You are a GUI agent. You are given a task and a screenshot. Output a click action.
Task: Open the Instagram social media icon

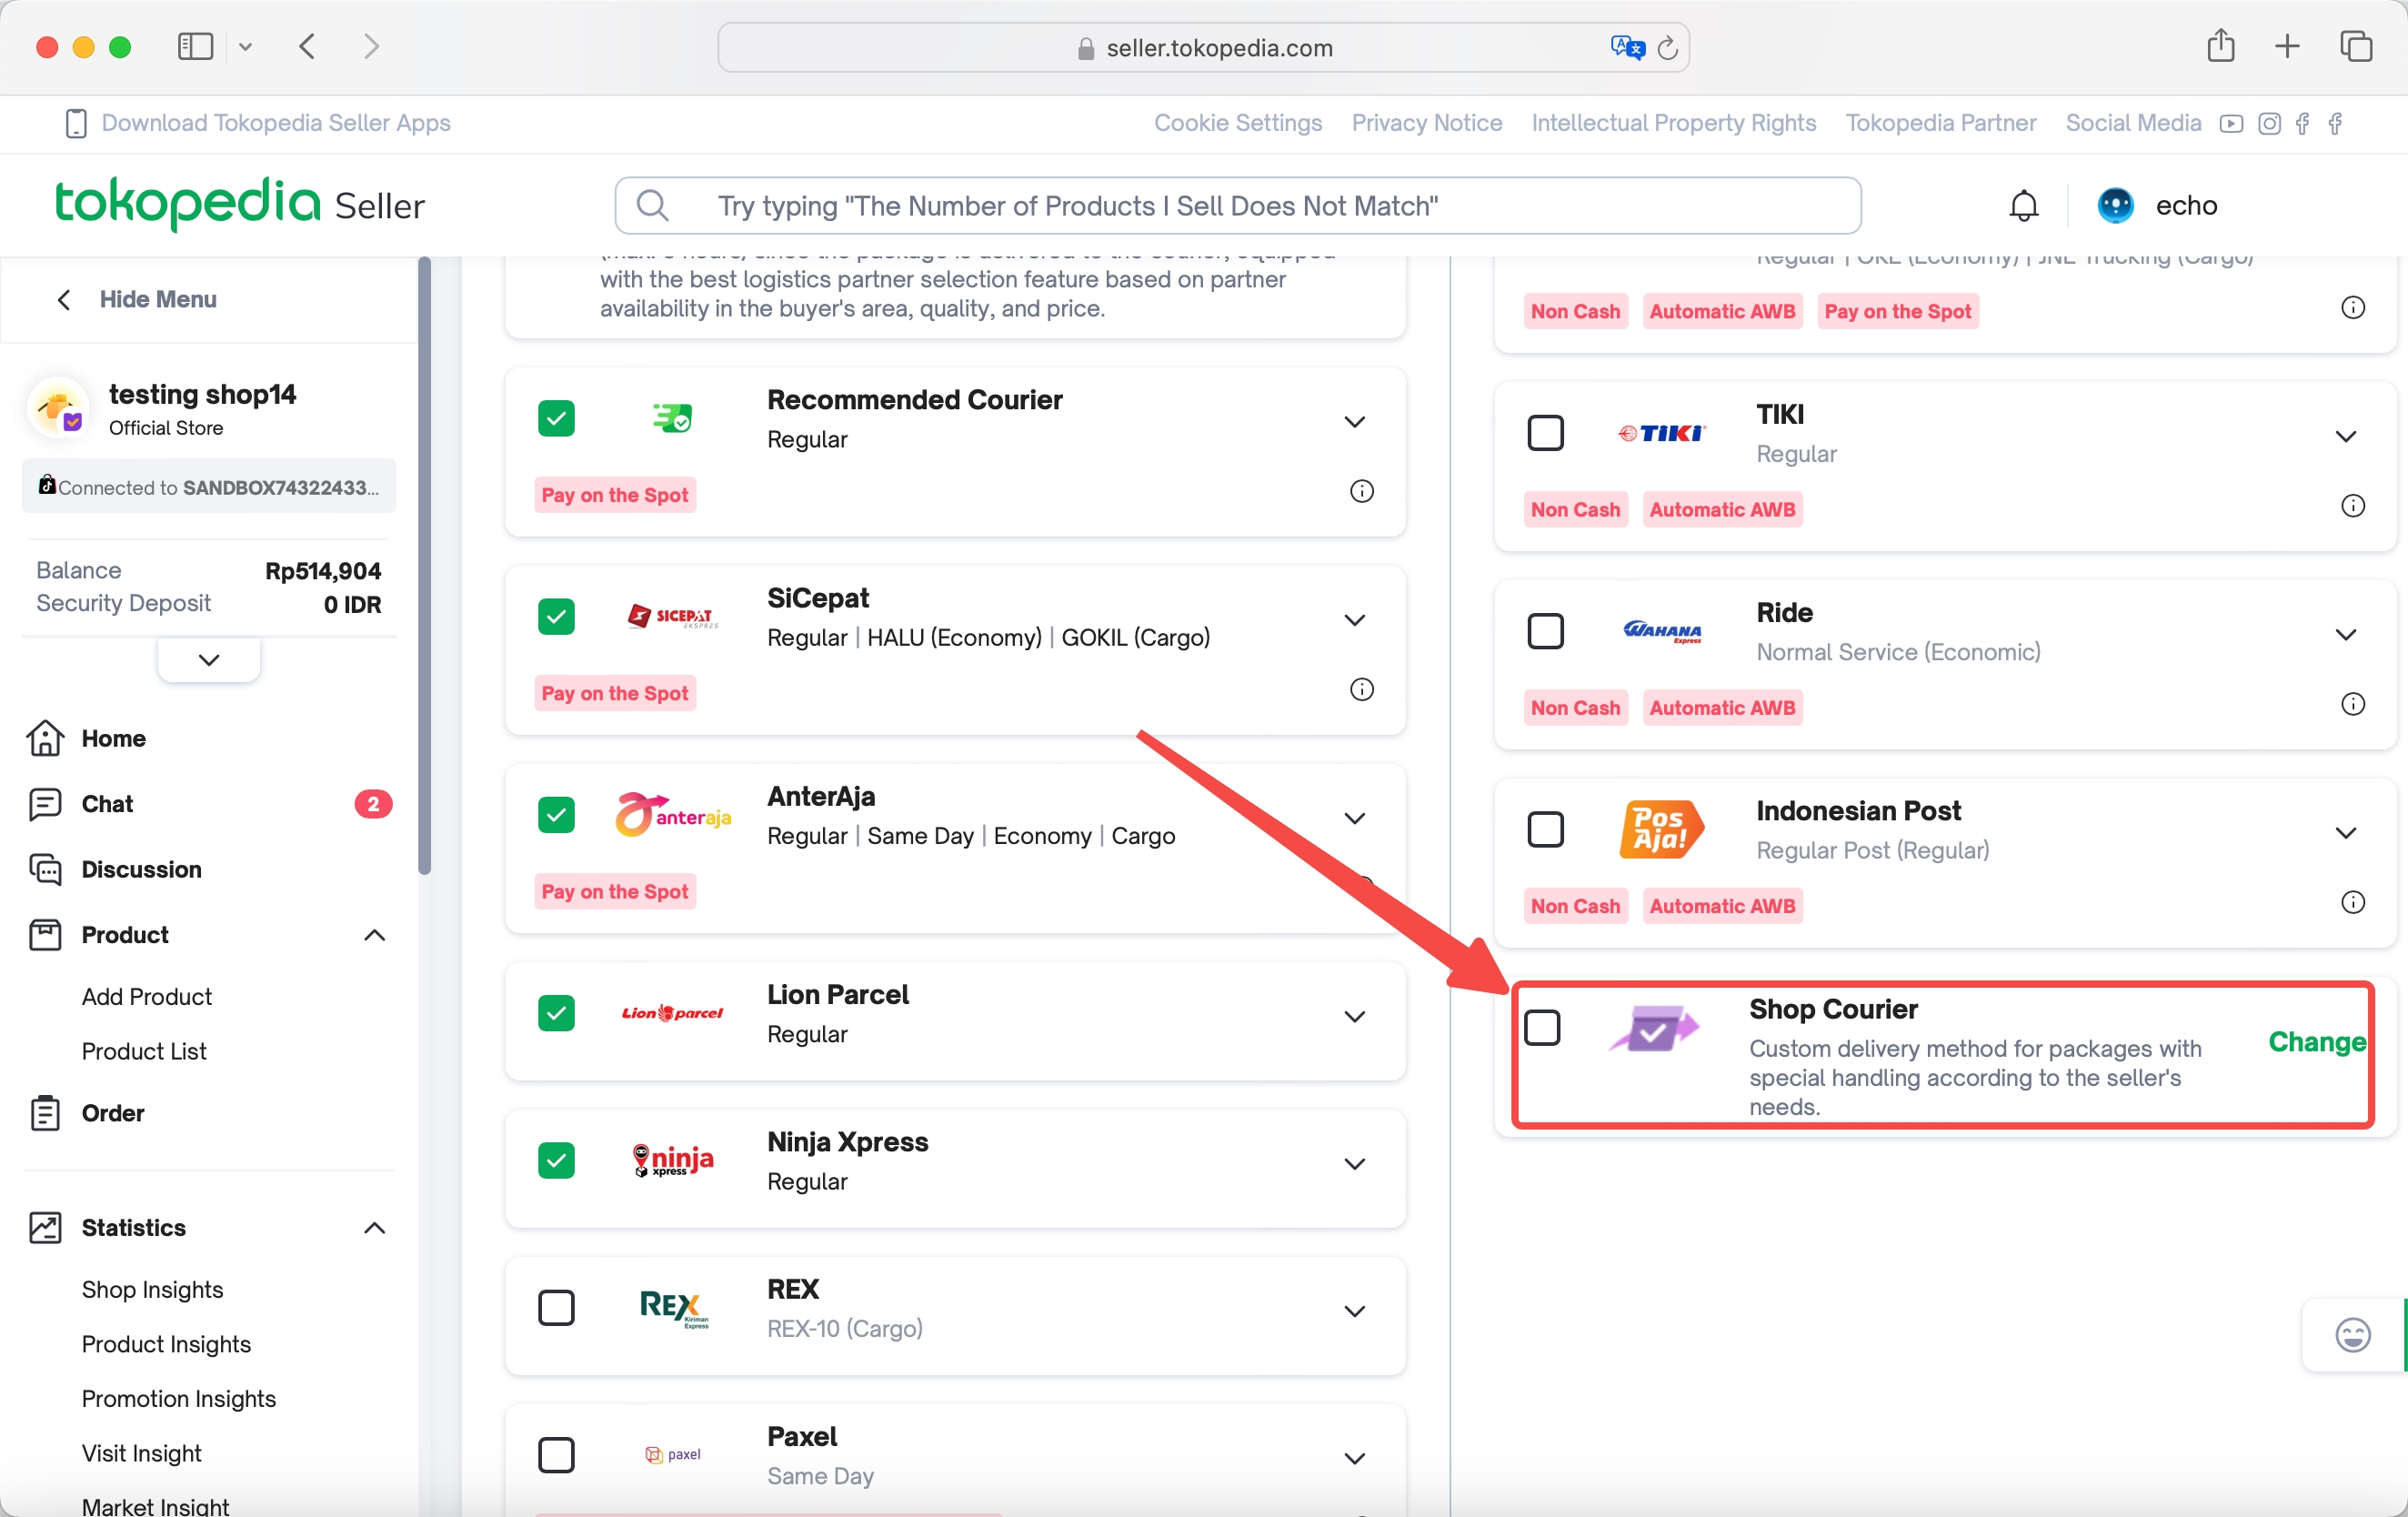2269,123
